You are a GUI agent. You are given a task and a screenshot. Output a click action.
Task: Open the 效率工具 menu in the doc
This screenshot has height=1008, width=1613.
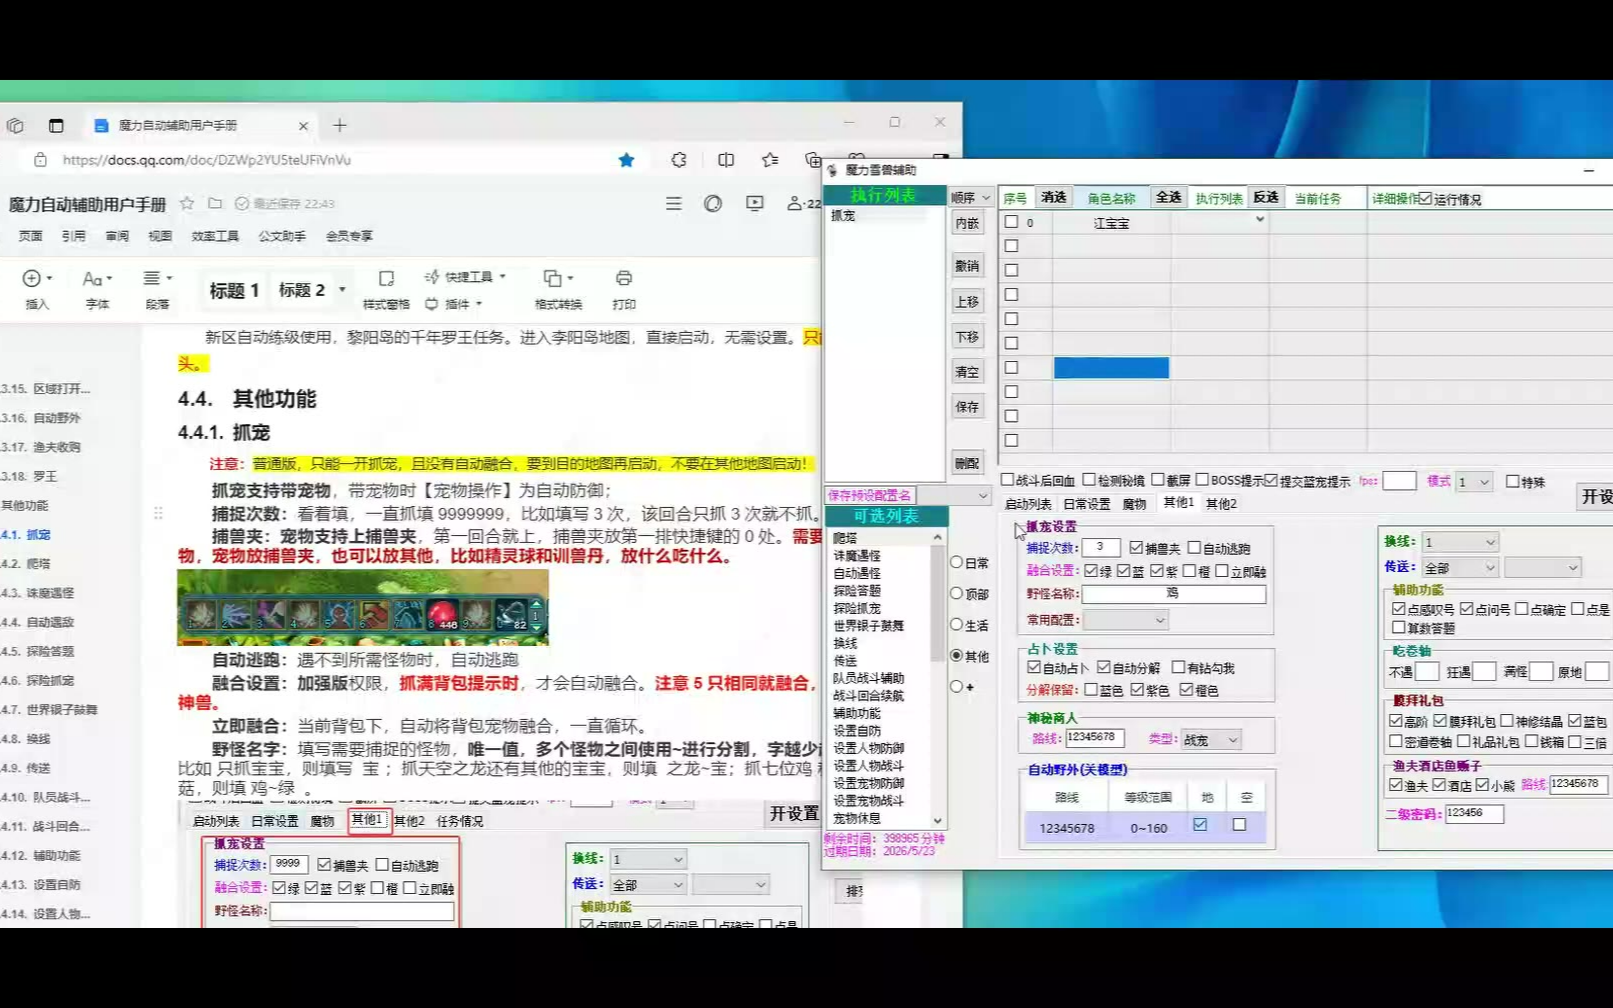[215, 236]
